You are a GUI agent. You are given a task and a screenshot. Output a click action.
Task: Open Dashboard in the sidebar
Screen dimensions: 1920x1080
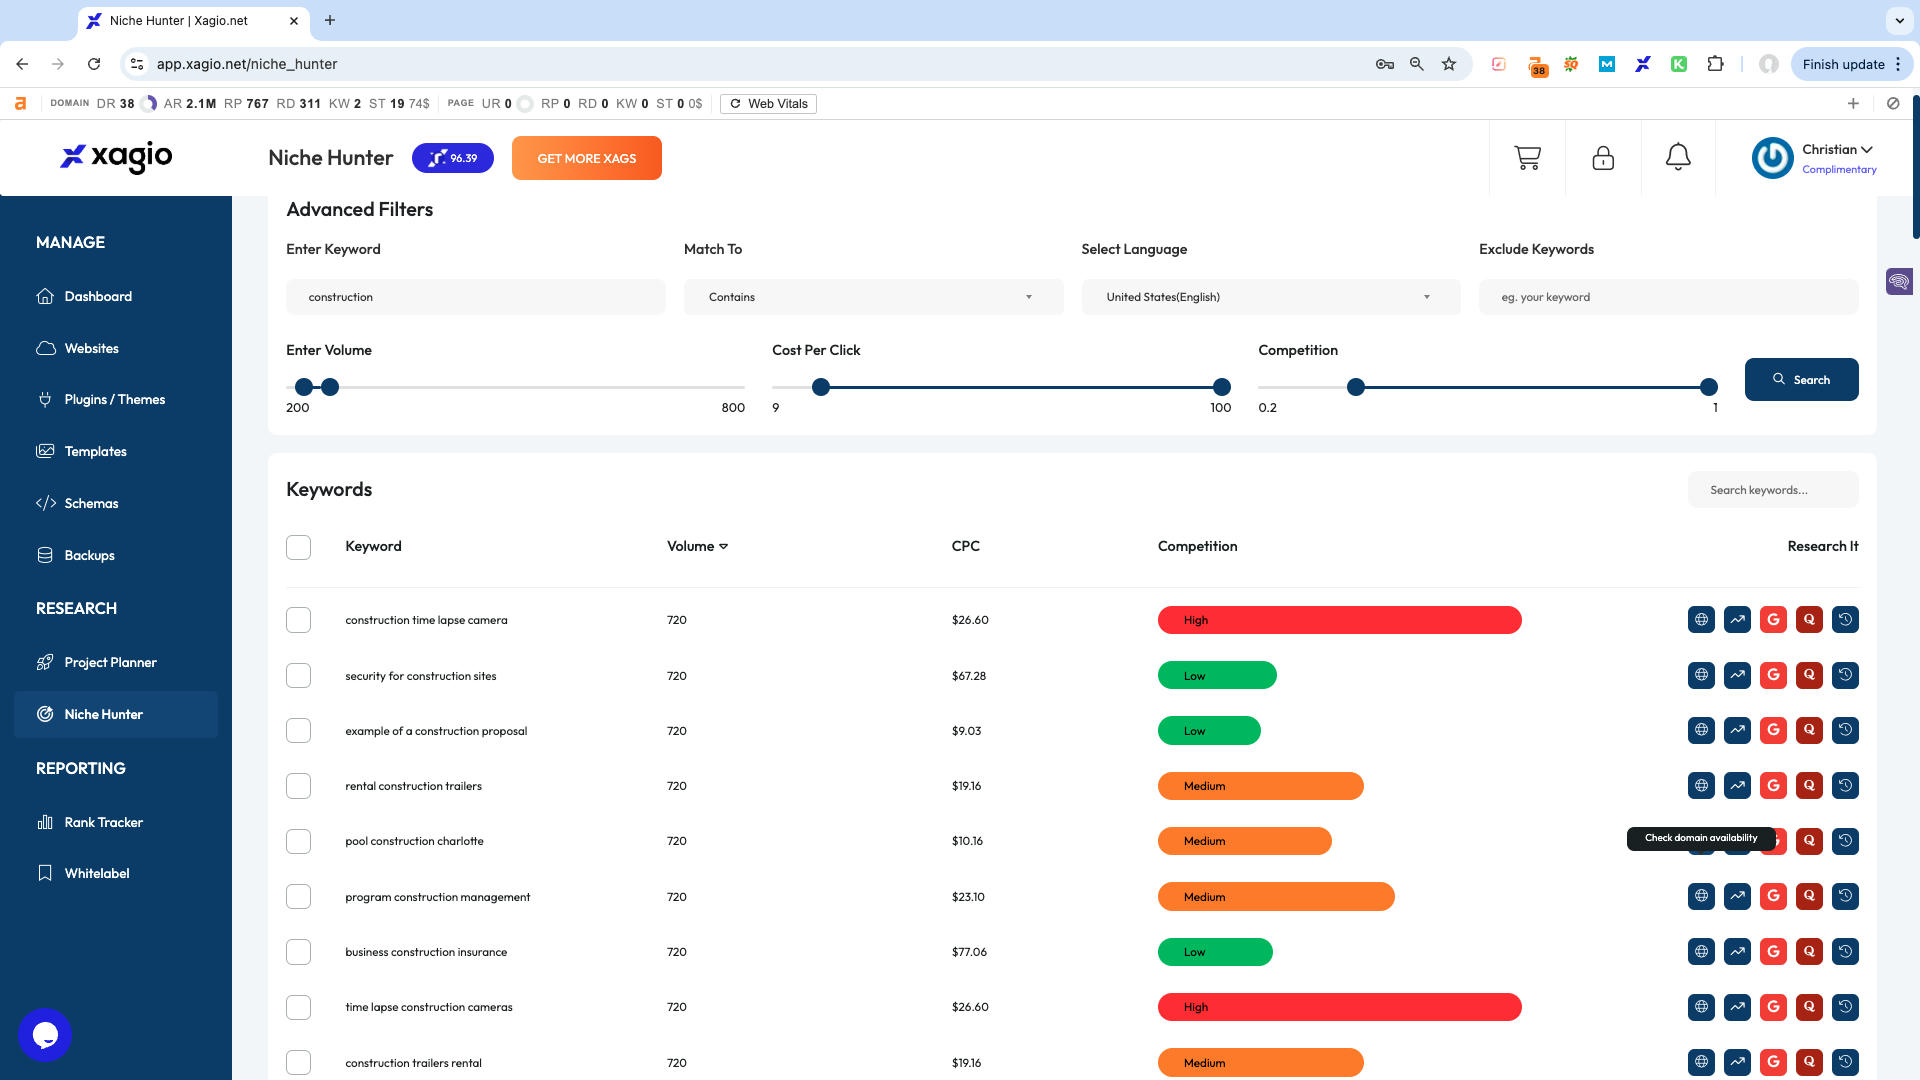coord(98,296)
